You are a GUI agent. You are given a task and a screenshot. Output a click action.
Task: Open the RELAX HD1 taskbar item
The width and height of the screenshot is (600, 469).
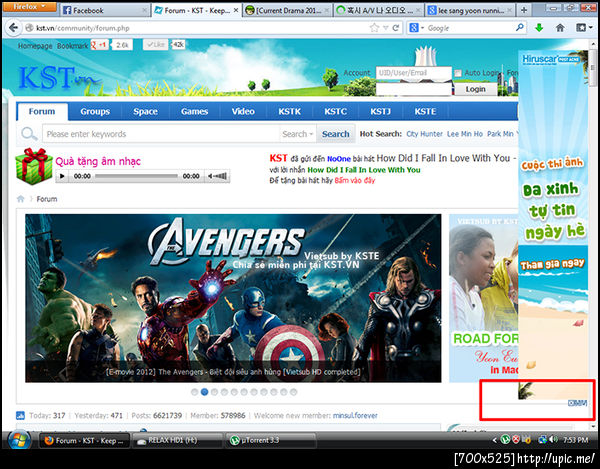177,440
